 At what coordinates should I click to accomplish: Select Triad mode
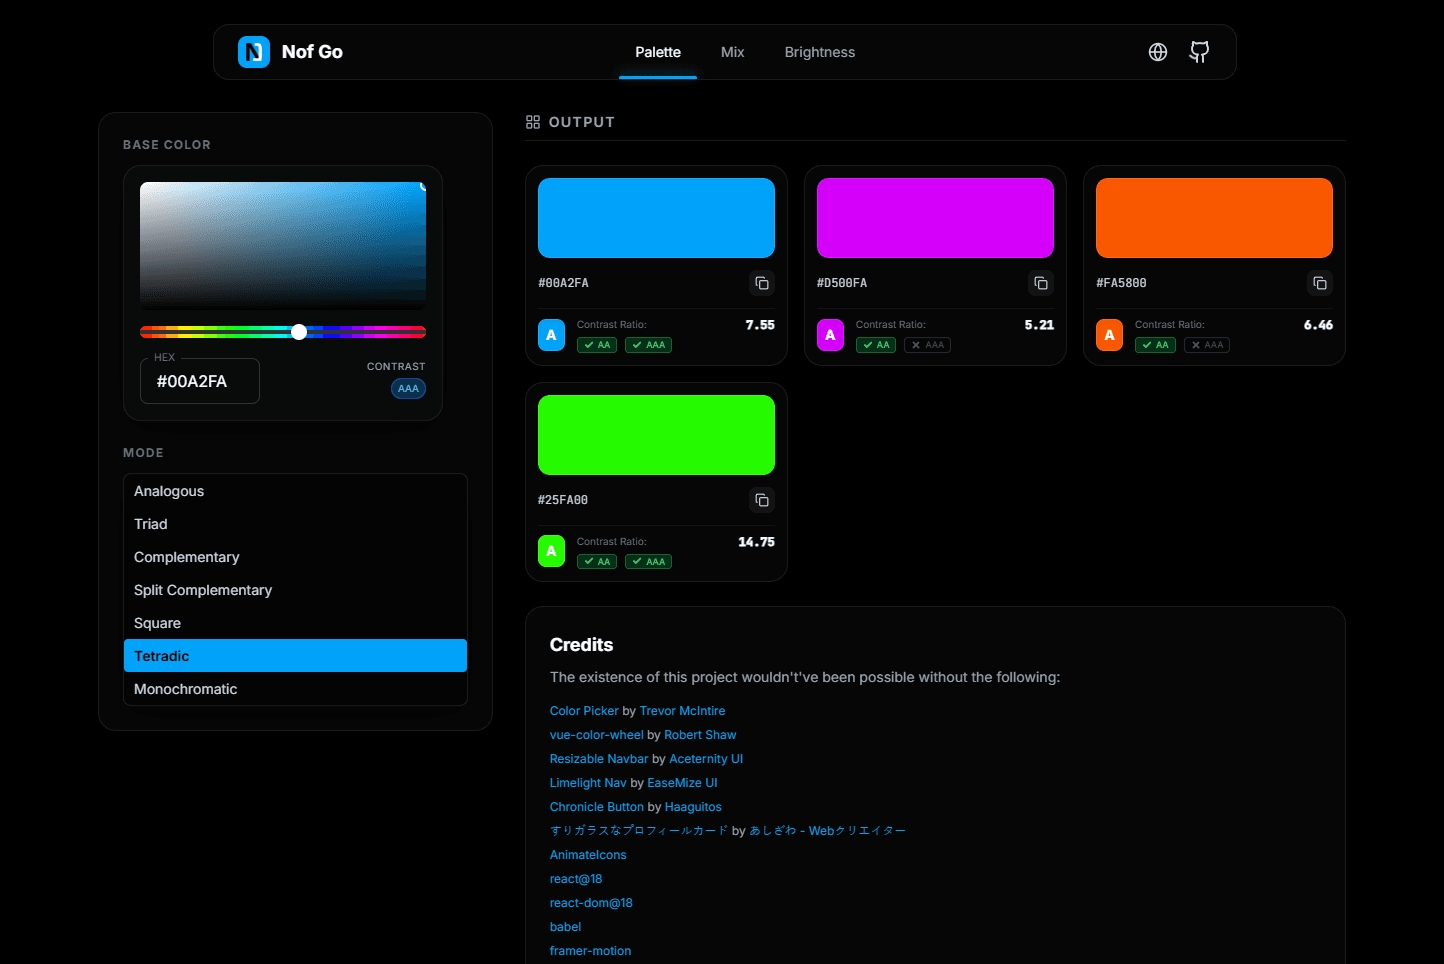pyautogui.click(x=151, y=524)
